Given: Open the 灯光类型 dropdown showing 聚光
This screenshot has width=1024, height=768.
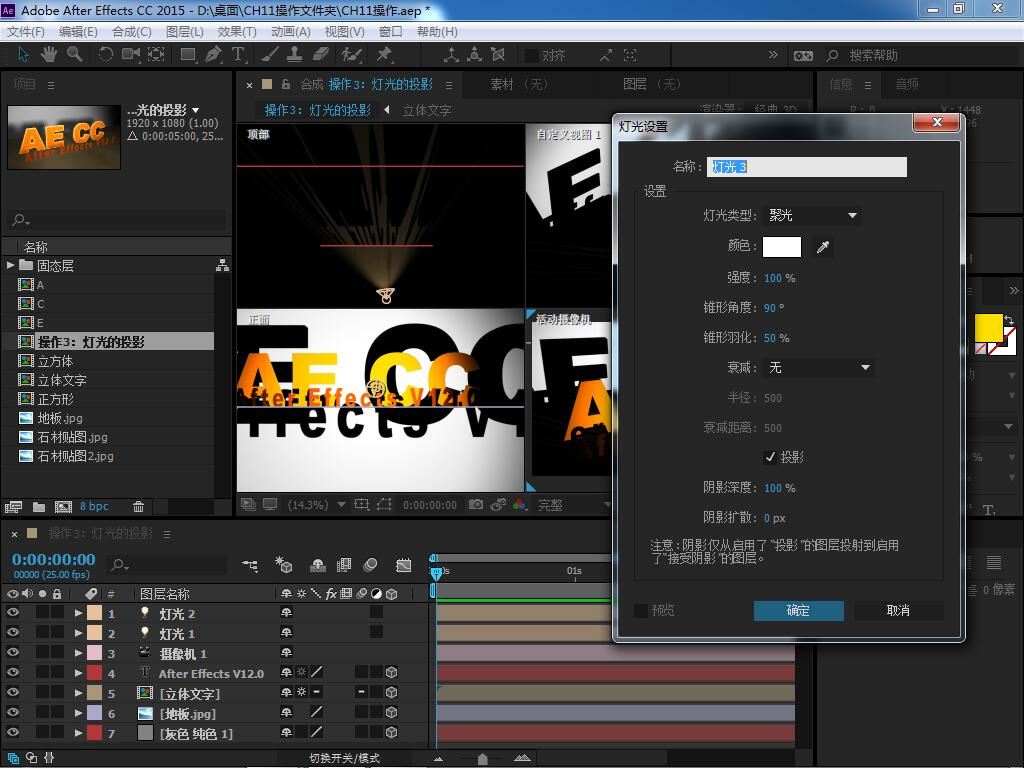Looking at the screenshot, I should pos(812,216).
